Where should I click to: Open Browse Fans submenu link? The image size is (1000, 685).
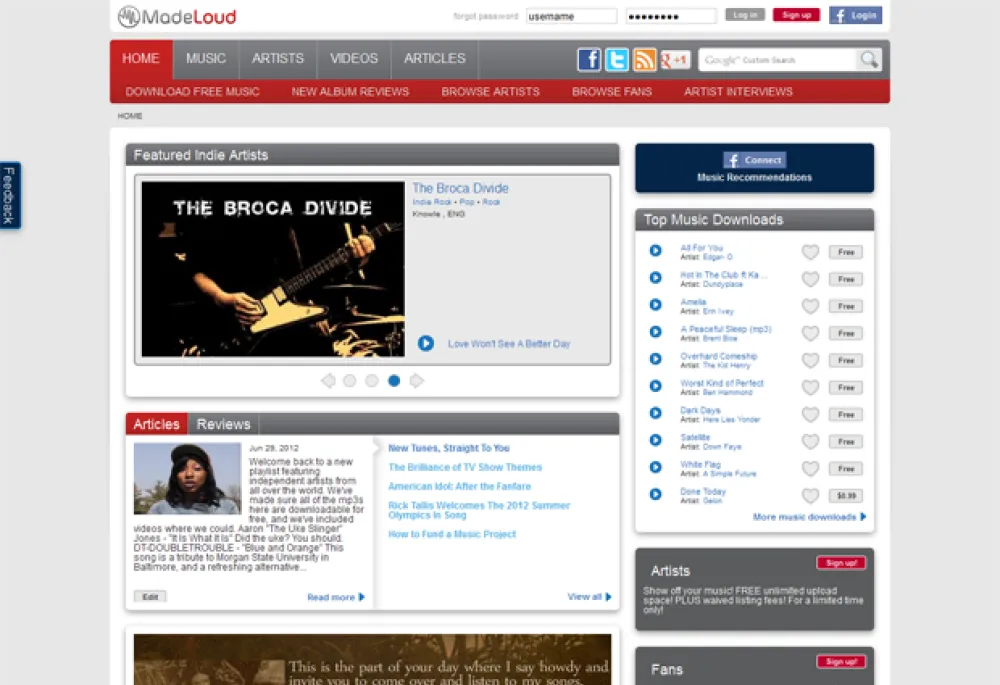pyautogui.click(x=612, y=92)
